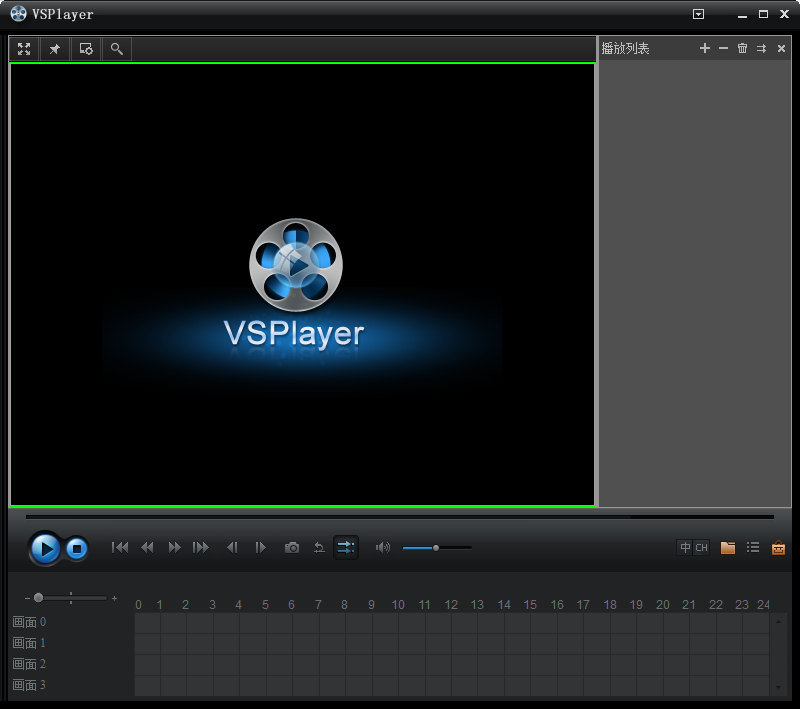
Task: Add a file to the playlist
Action: (705, 48)
